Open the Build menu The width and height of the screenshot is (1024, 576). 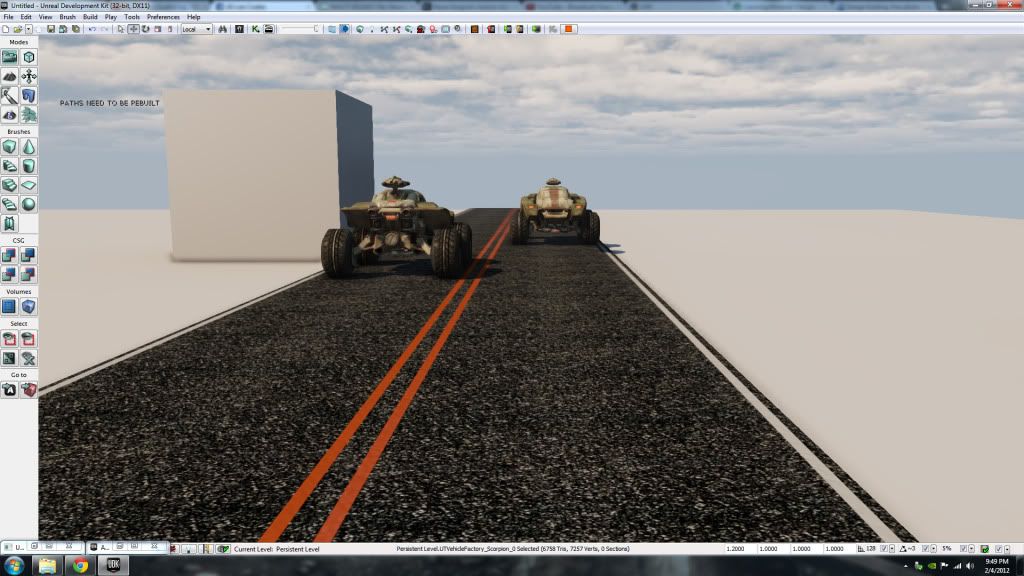pyautogui.click(x=90, y=17)
